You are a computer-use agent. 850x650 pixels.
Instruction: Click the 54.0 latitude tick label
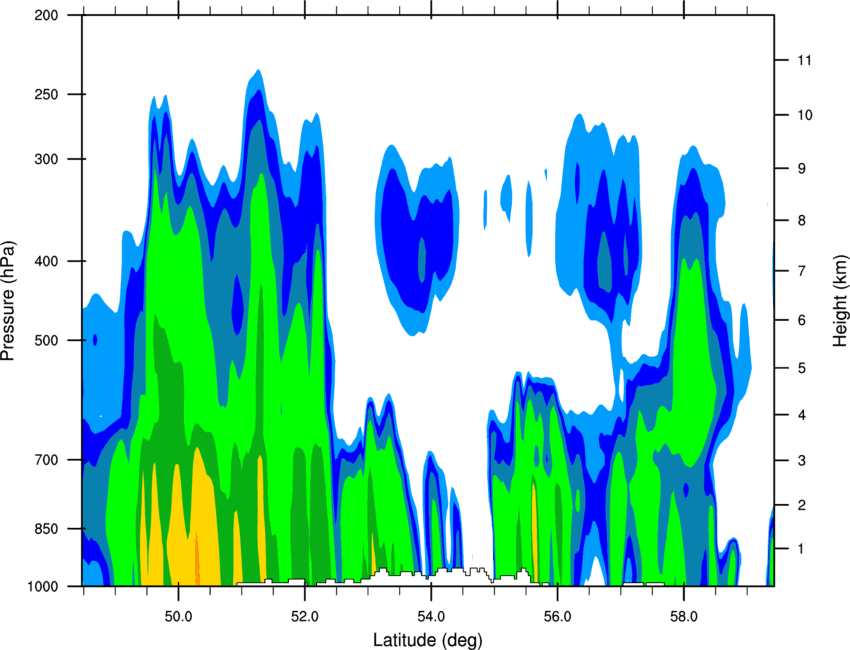click(431, 617)
